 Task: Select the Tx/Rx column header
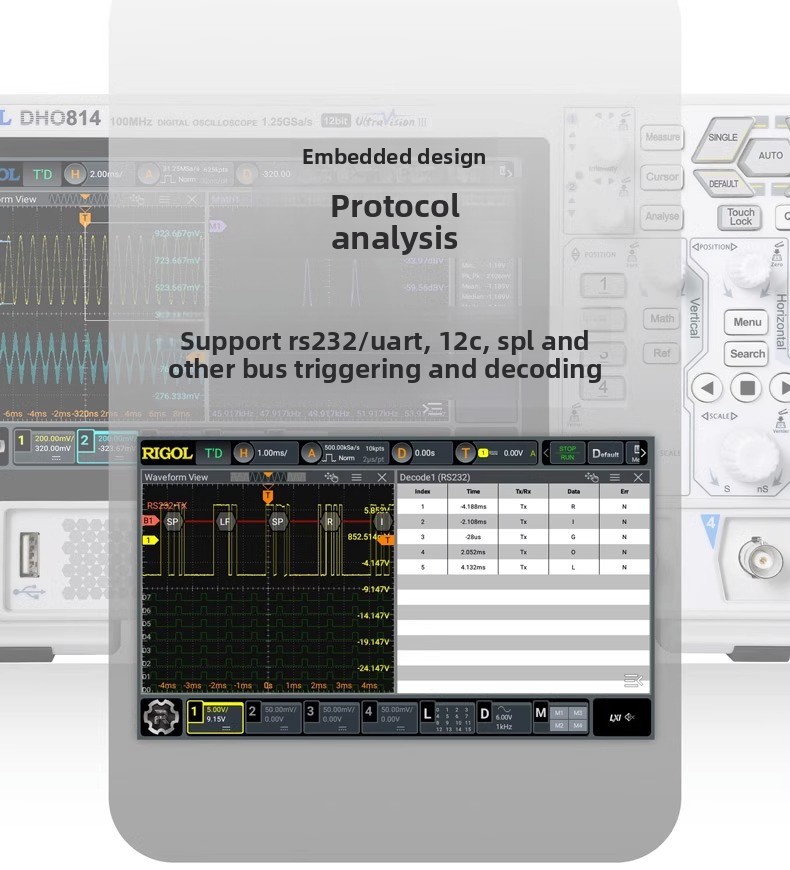click(523, 492)
